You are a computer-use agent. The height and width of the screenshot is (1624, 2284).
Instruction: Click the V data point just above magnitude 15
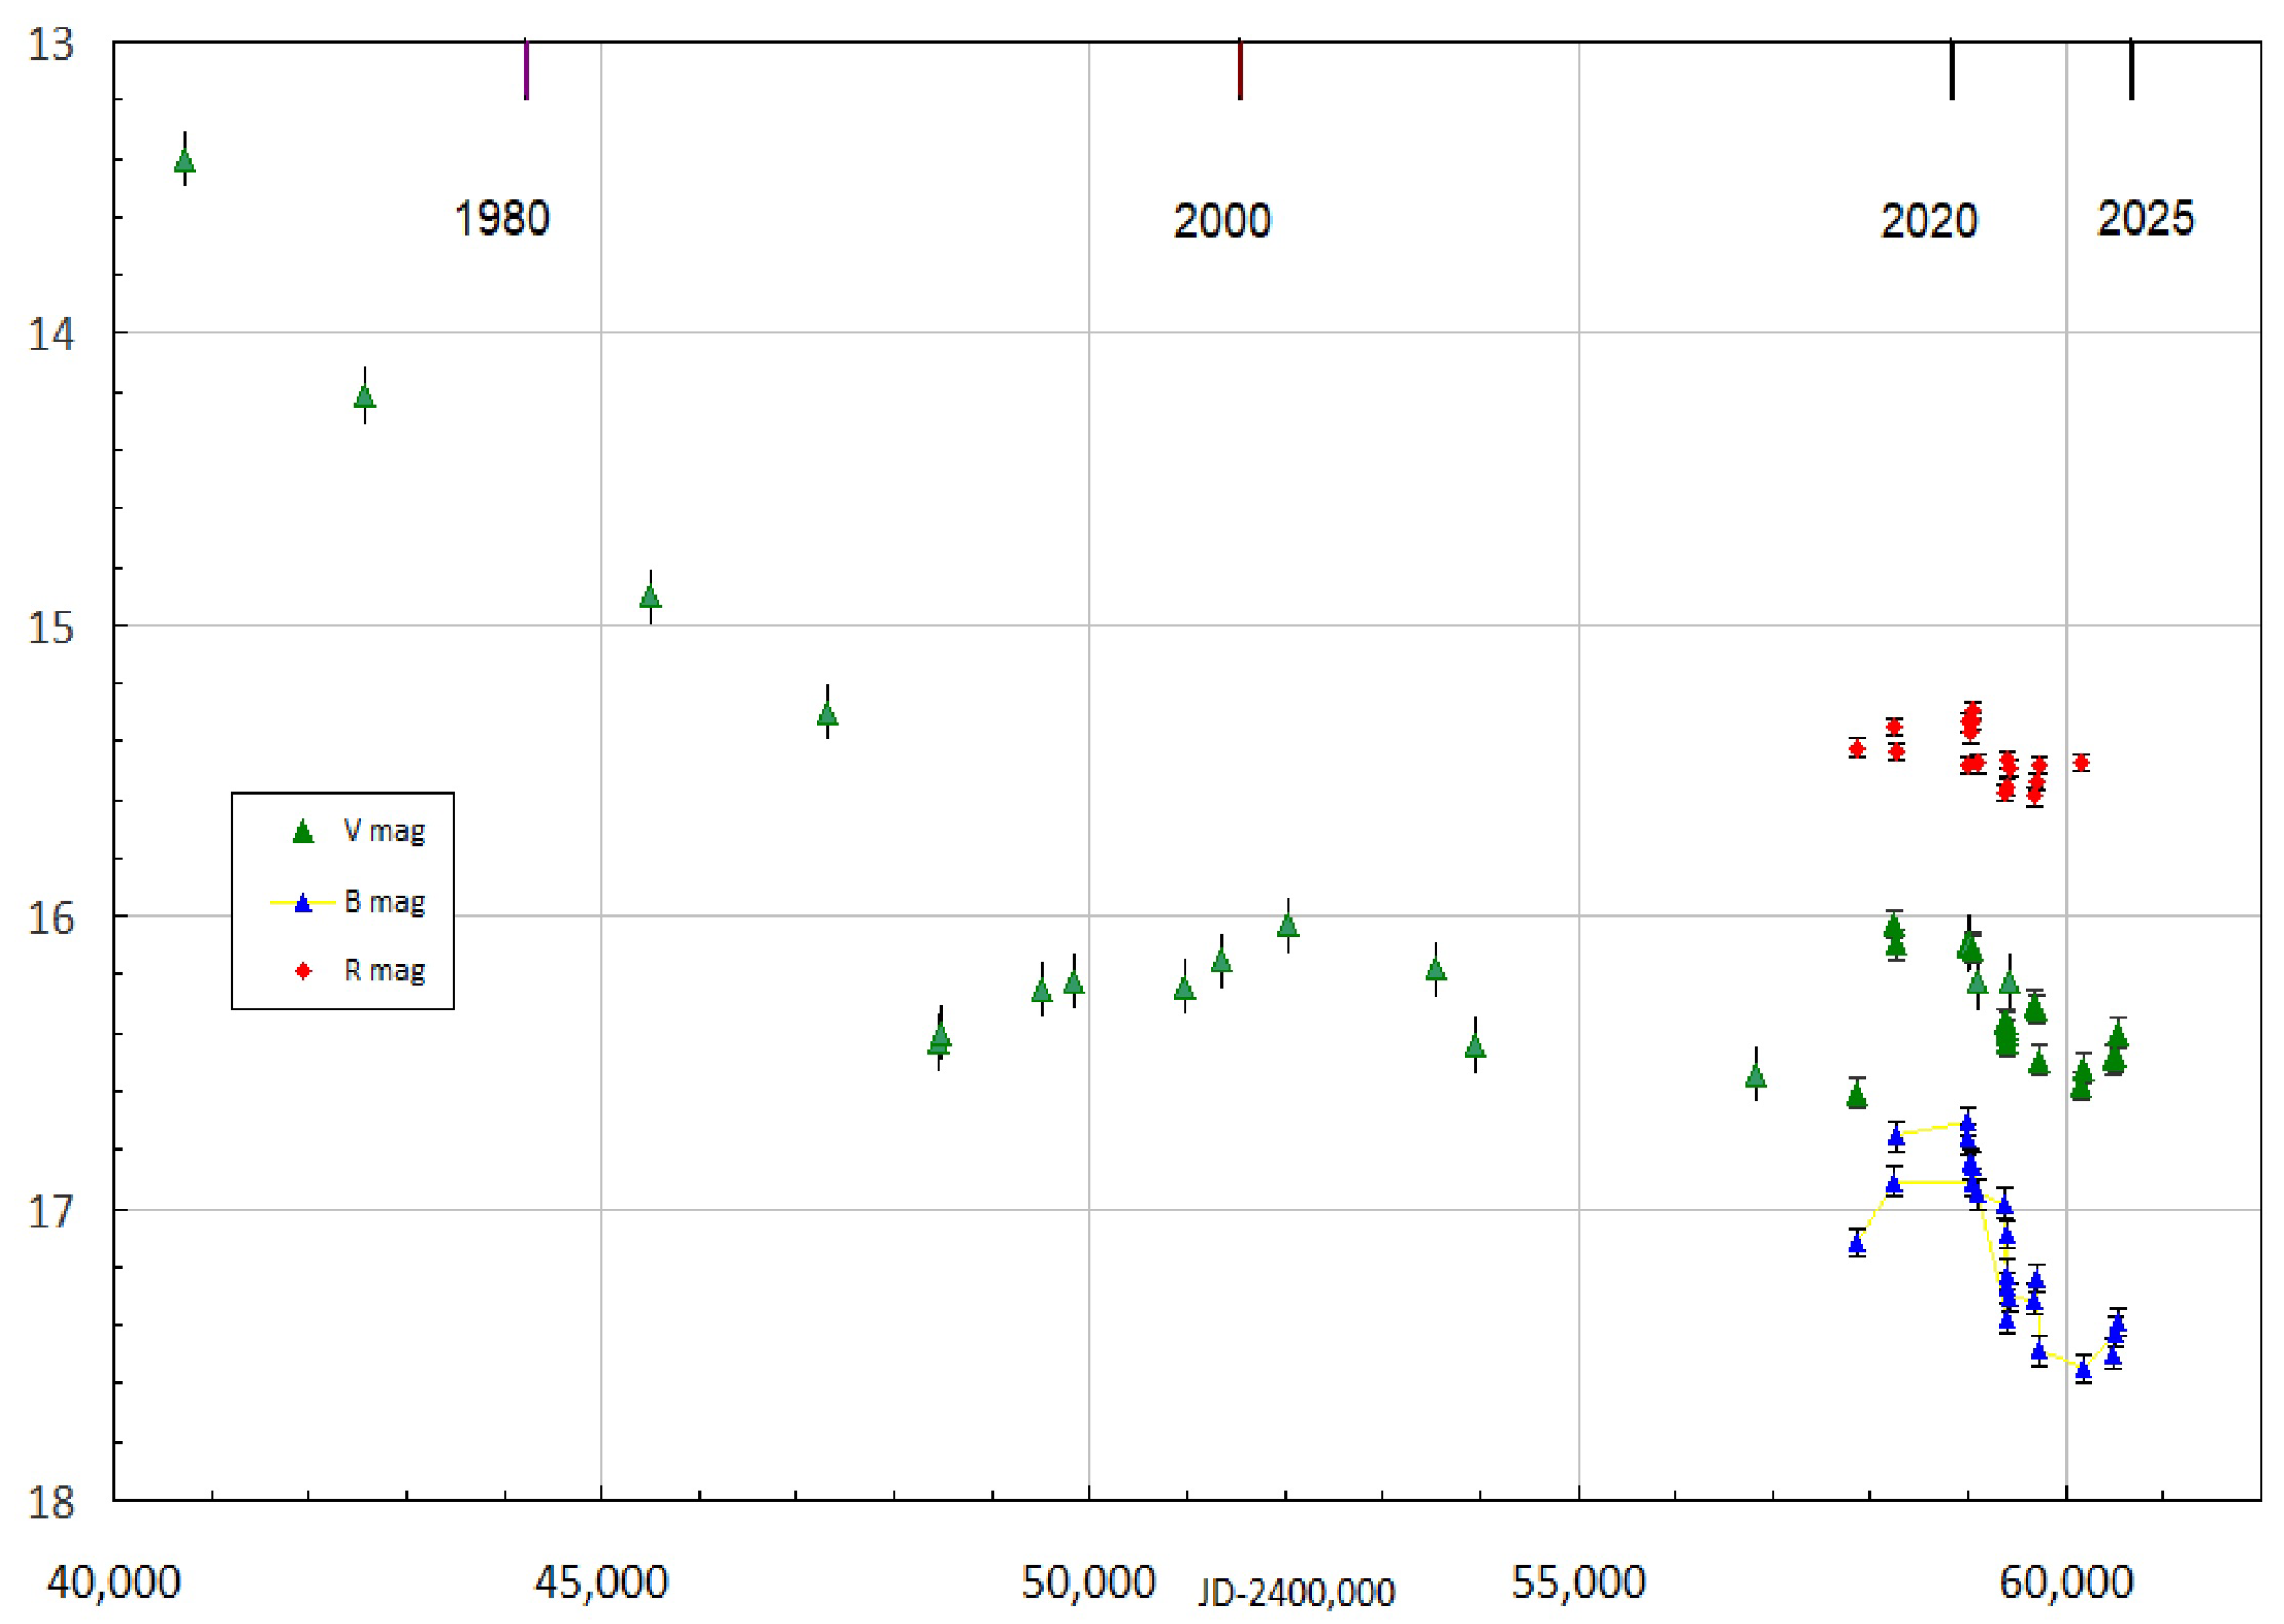650,598
